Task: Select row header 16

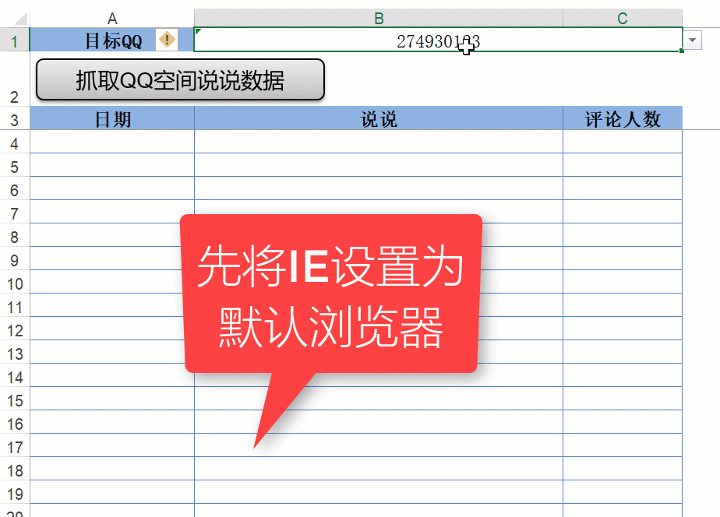Action: tap(14, 424)
